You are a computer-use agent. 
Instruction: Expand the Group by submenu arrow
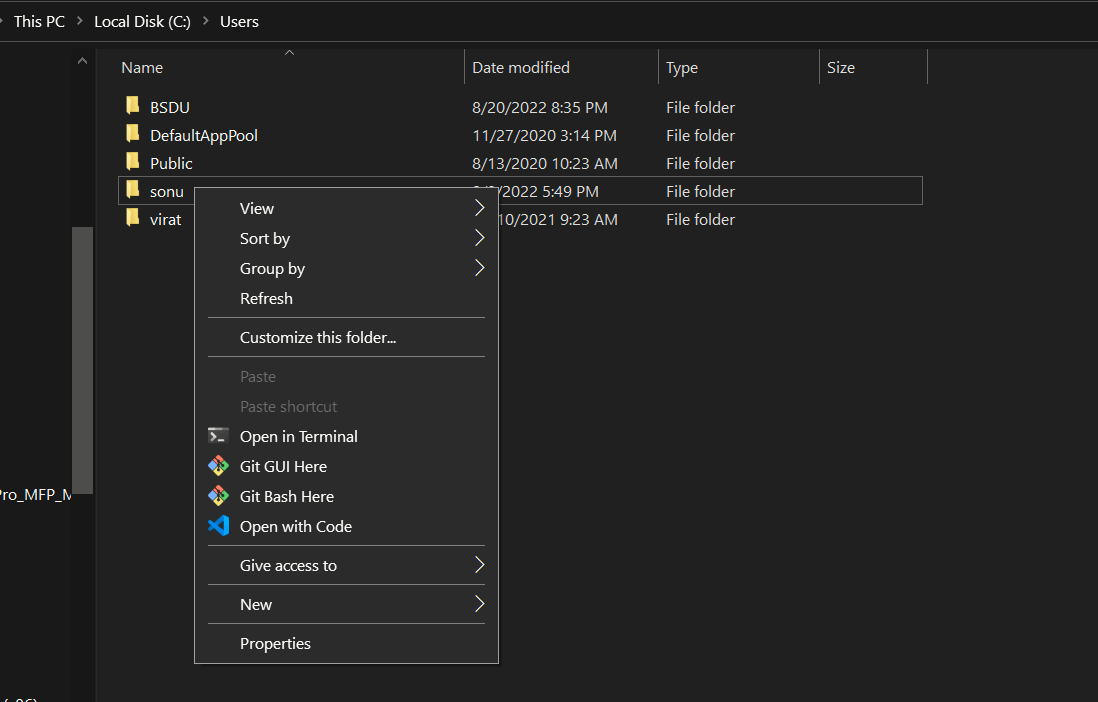pos(479,268)
